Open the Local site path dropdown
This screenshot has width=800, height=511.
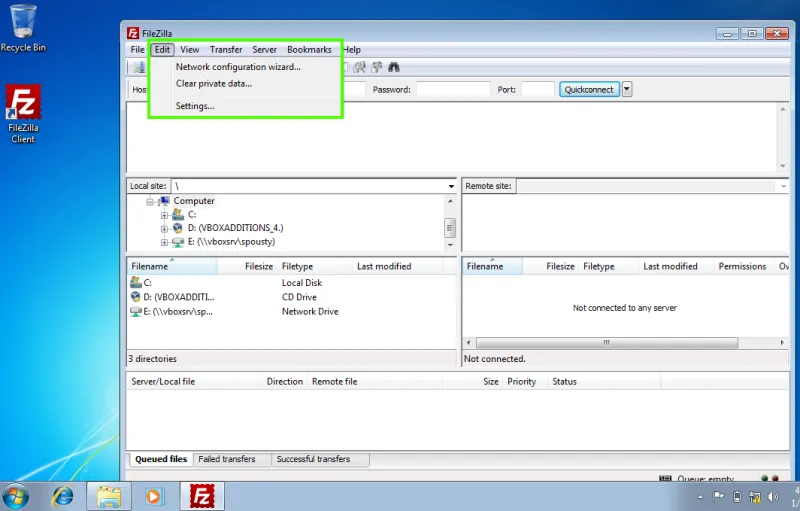coord(451,186)
